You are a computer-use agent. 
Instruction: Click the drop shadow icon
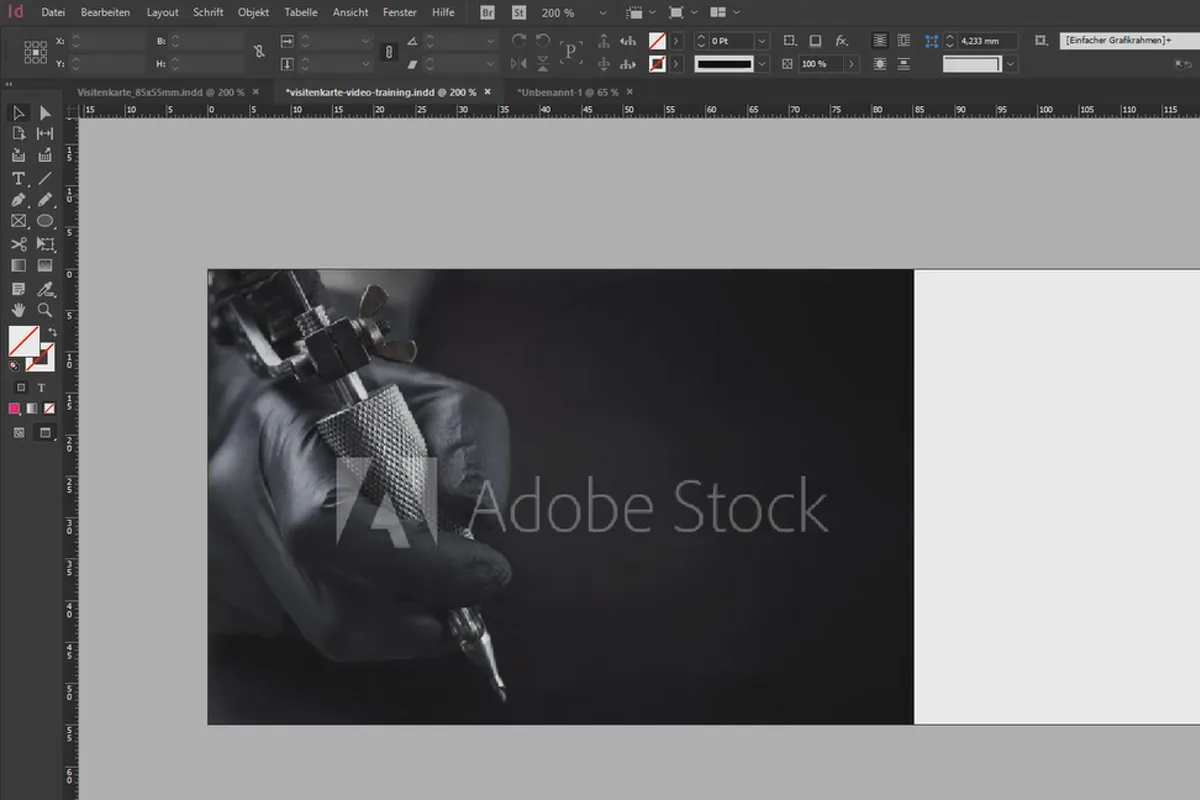tap(815, 41)
